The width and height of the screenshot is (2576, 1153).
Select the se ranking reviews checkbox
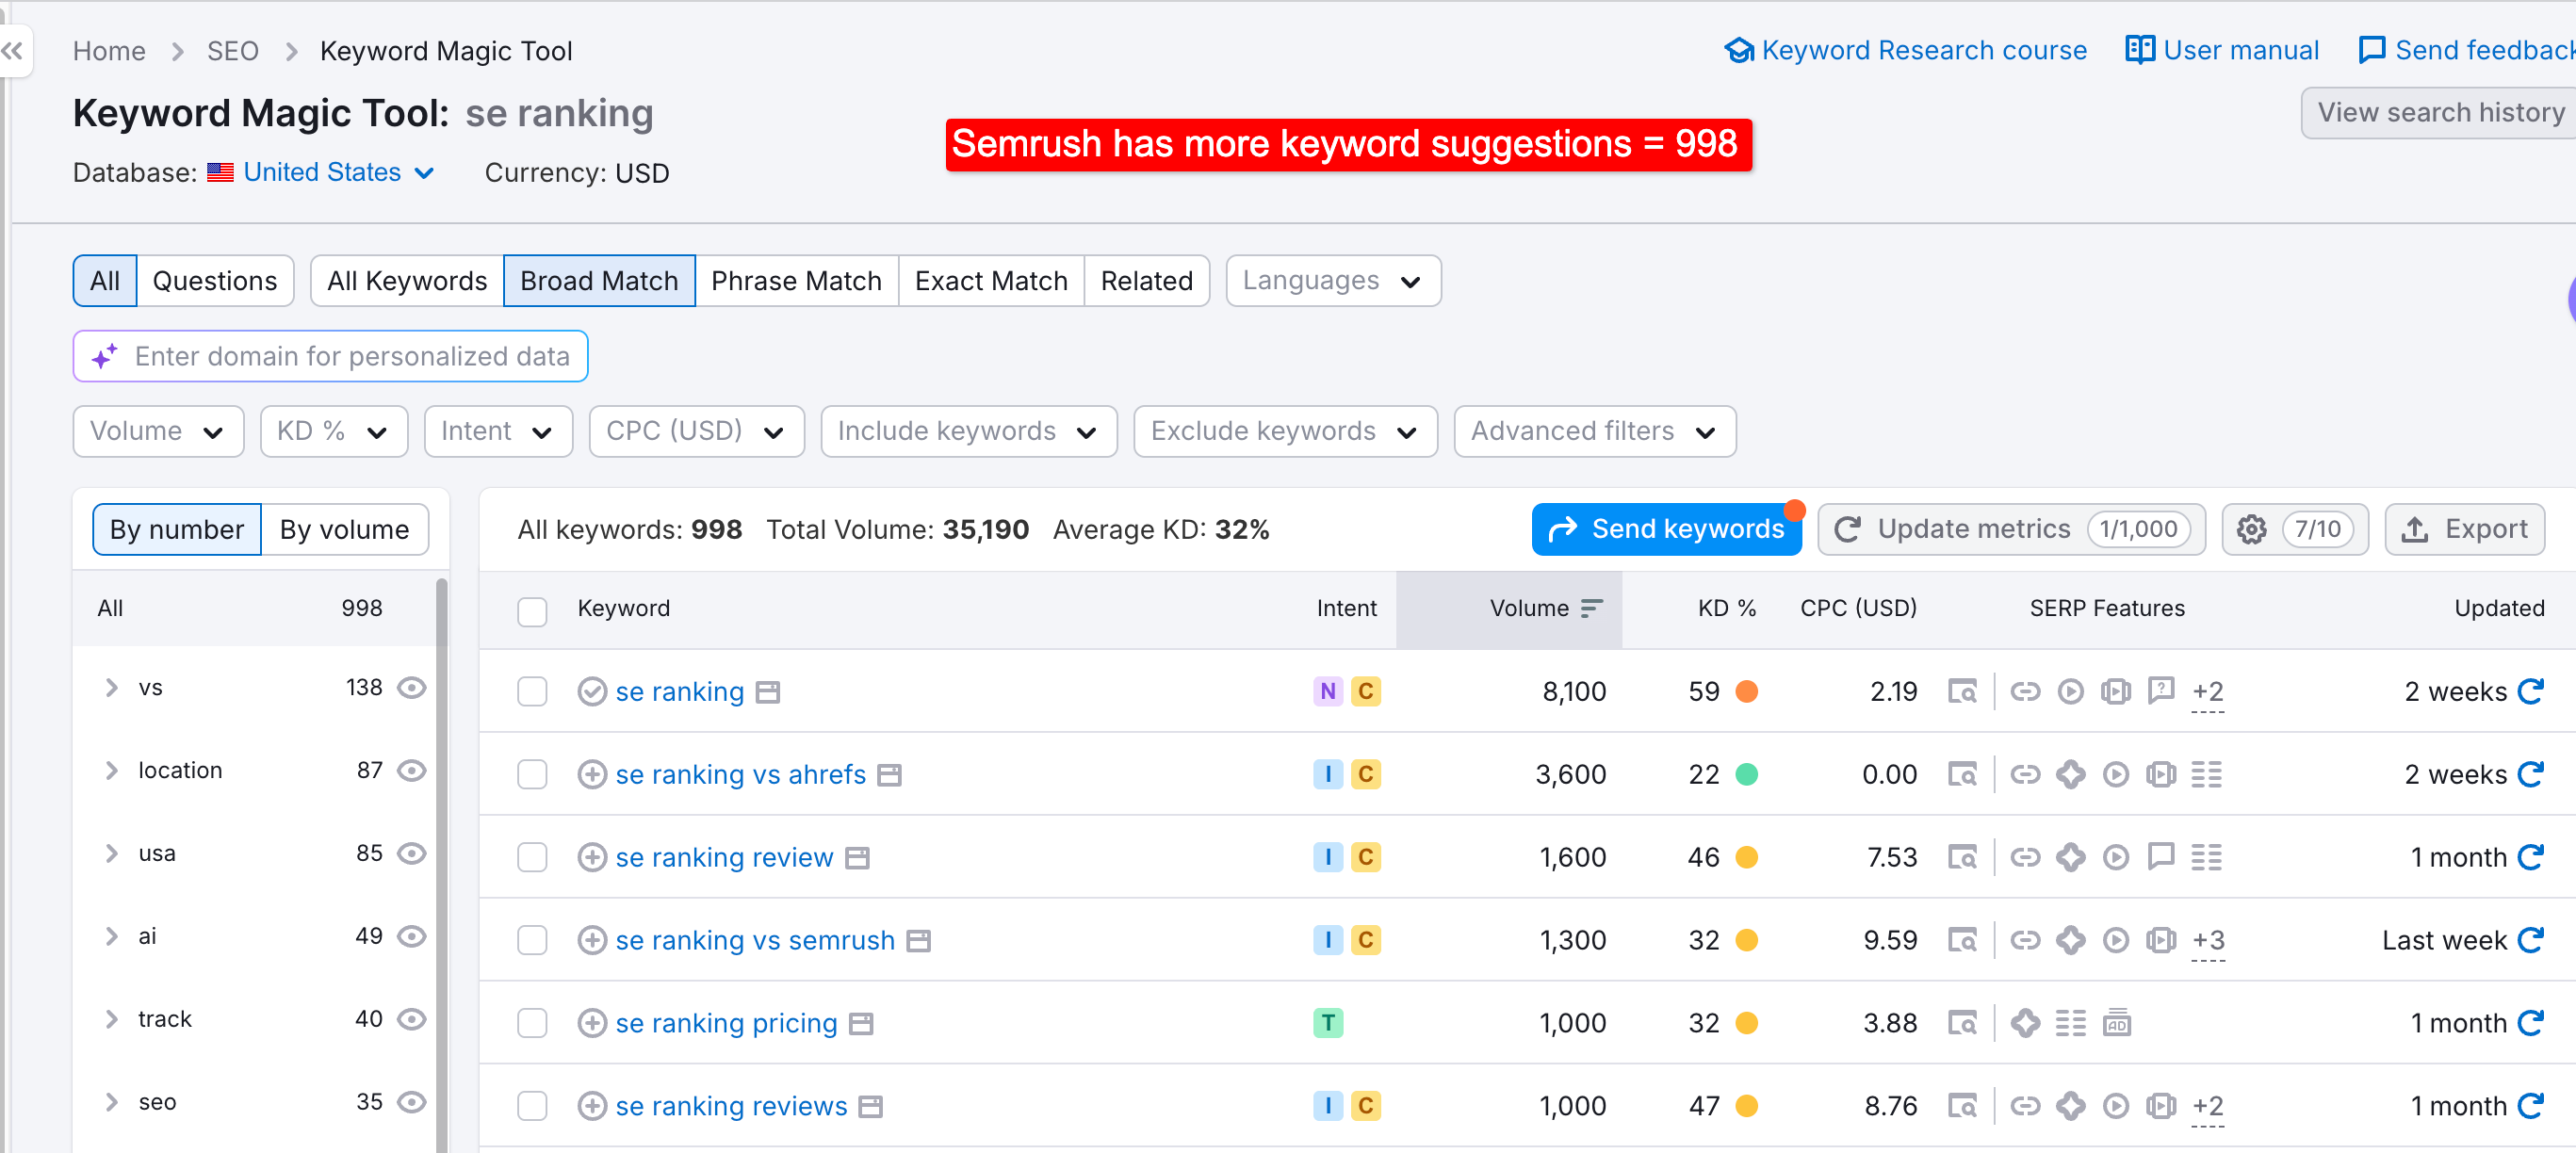[532, 1106]
